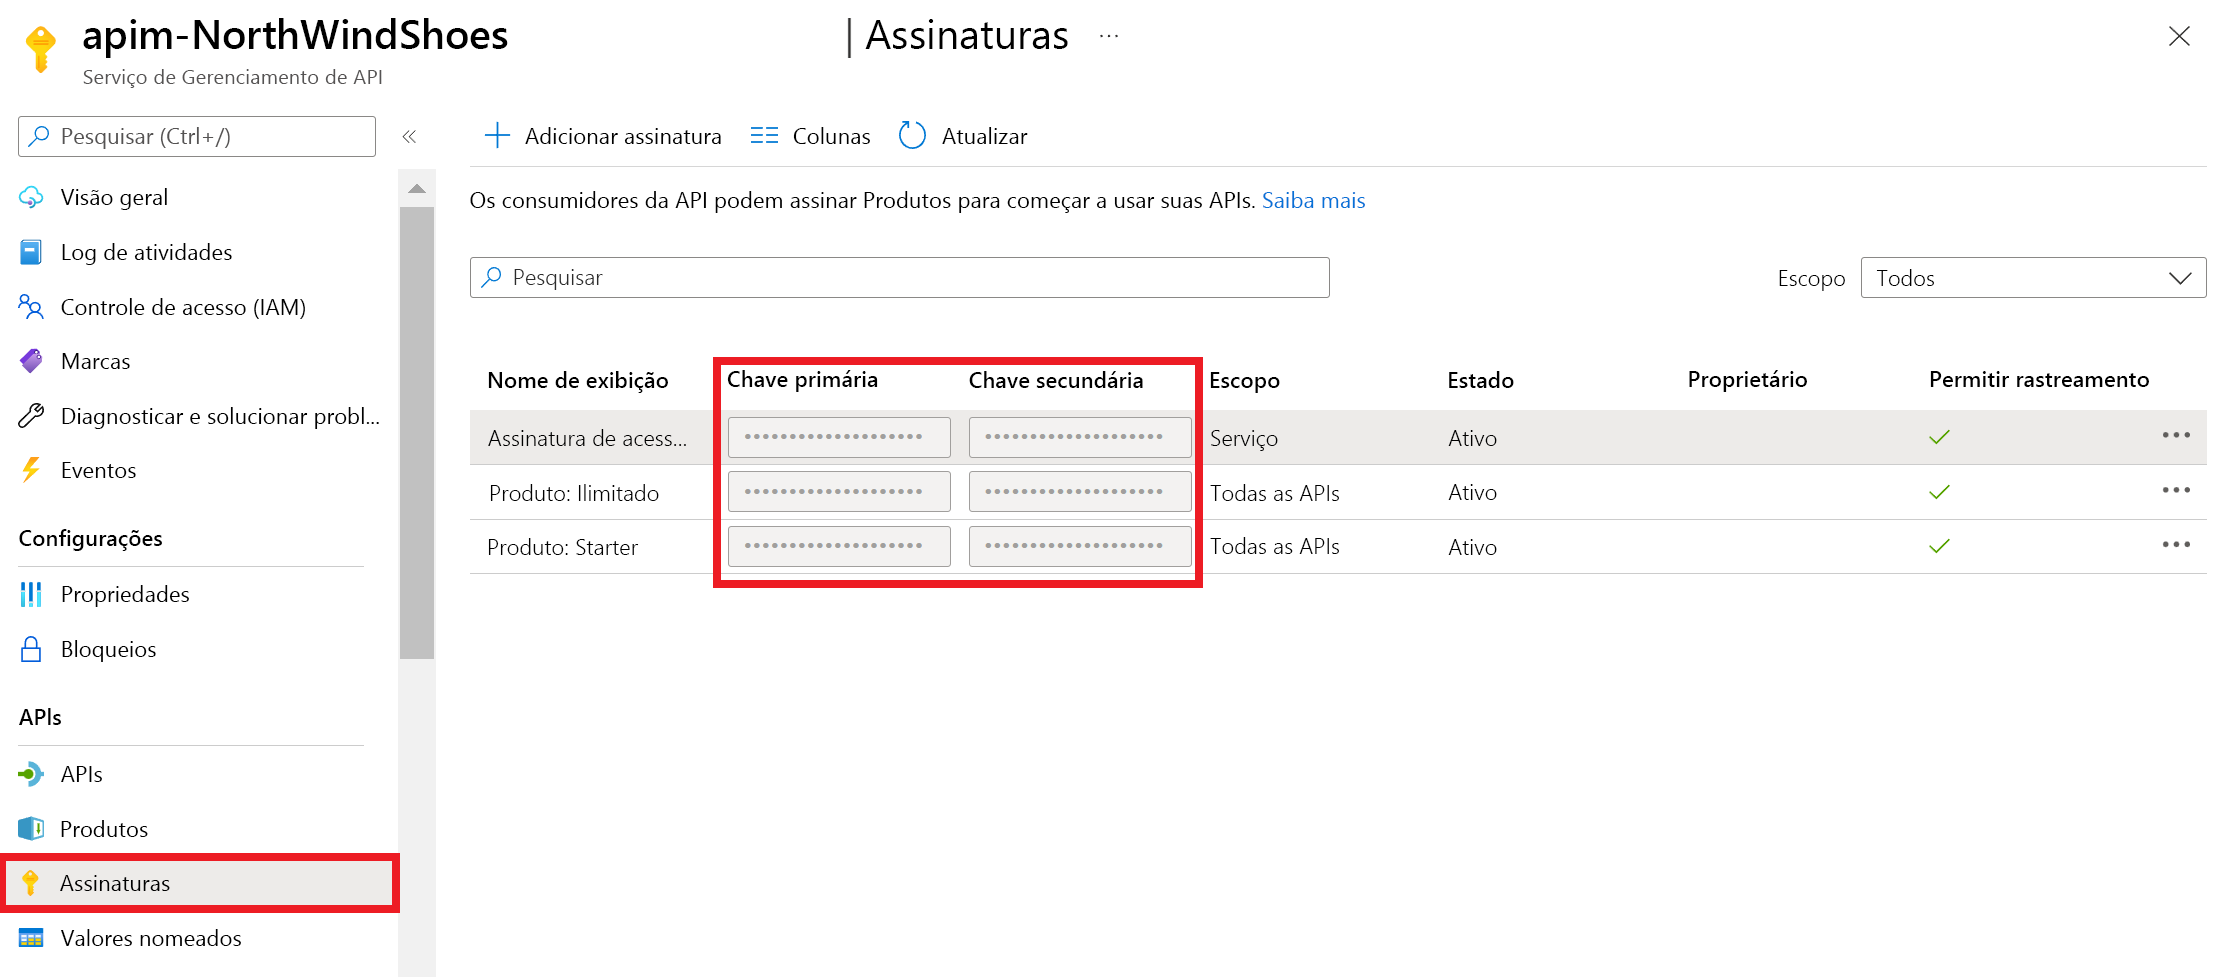Sort by Proprietário column header
Screen dimensions: 2236x977
[x=1747, y=379]
